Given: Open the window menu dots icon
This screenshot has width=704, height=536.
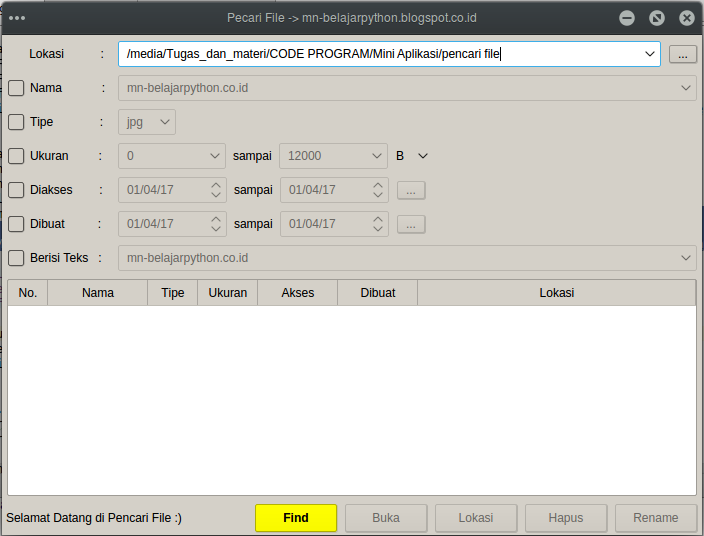Looking at the screenshot, I should pyautogui.click(x=17, y=18).
